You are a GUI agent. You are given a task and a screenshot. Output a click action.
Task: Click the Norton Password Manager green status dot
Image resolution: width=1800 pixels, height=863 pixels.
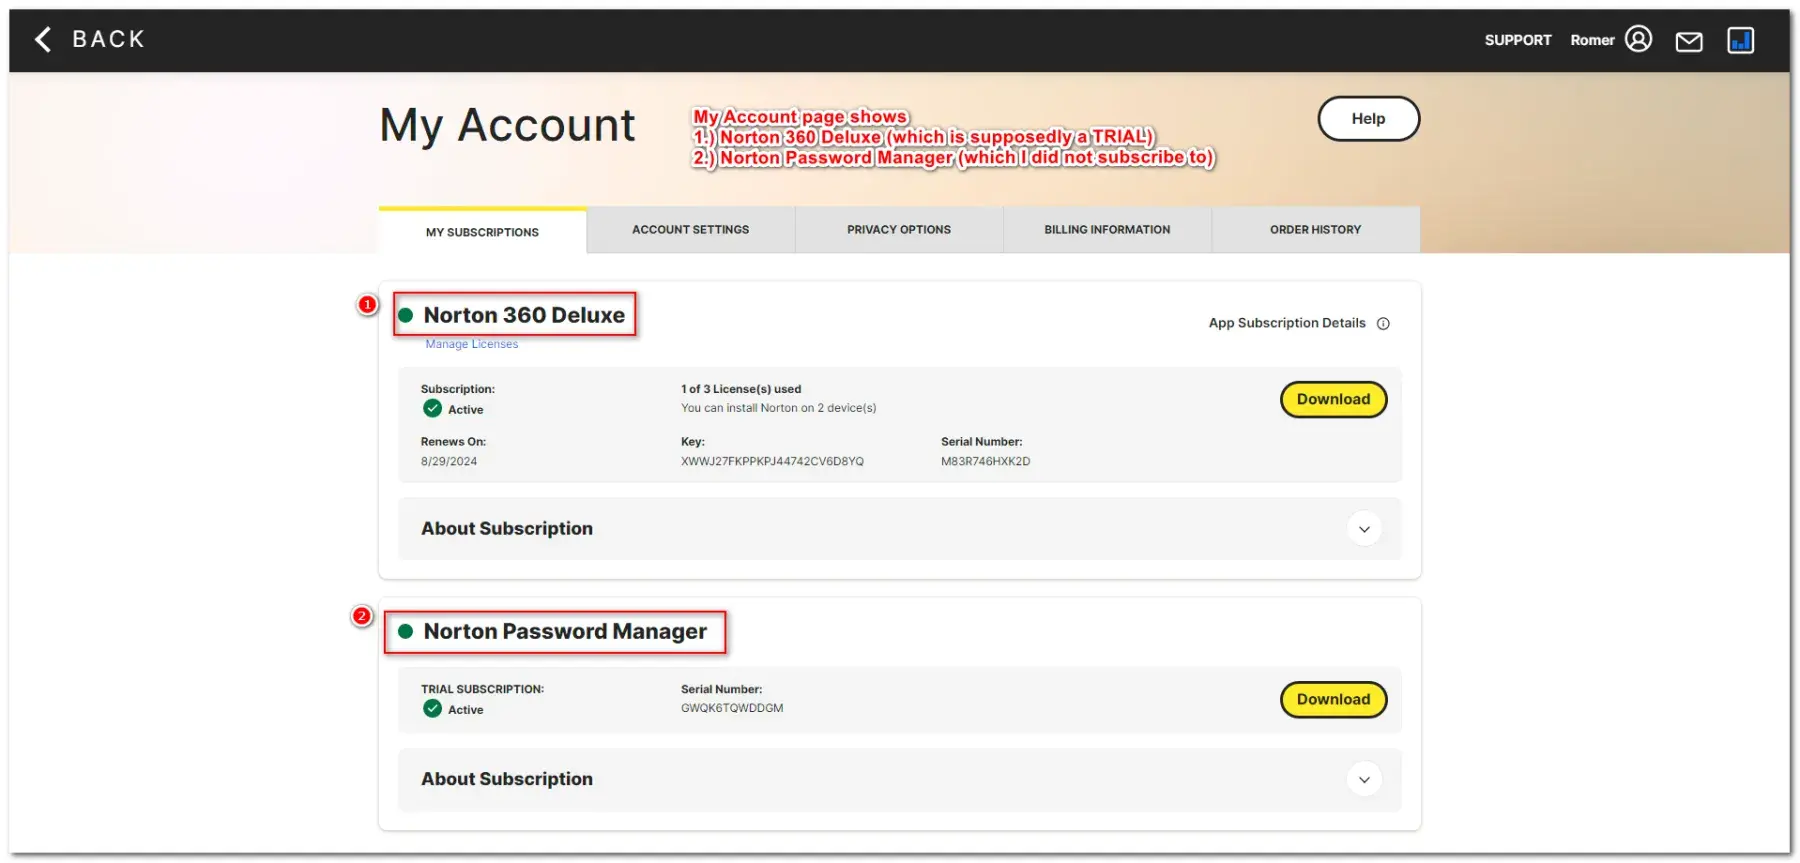(x=406, y=631)
